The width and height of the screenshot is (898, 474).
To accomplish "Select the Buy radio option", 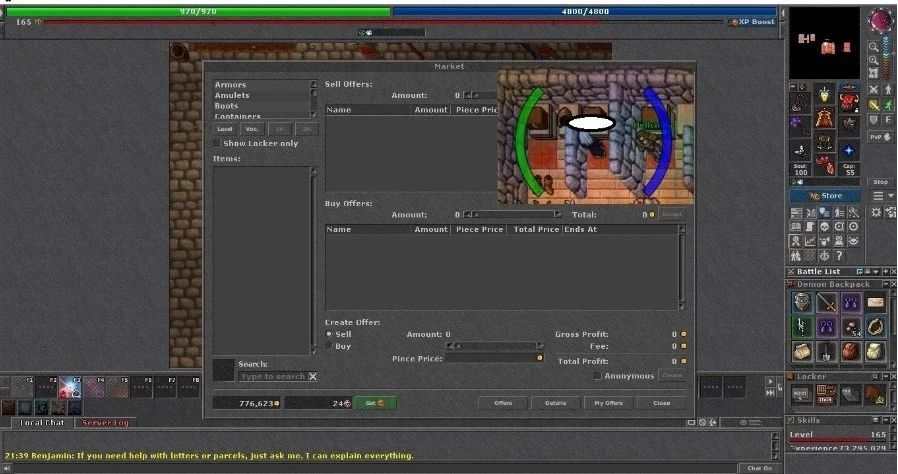I will click(x=329, y=346).
